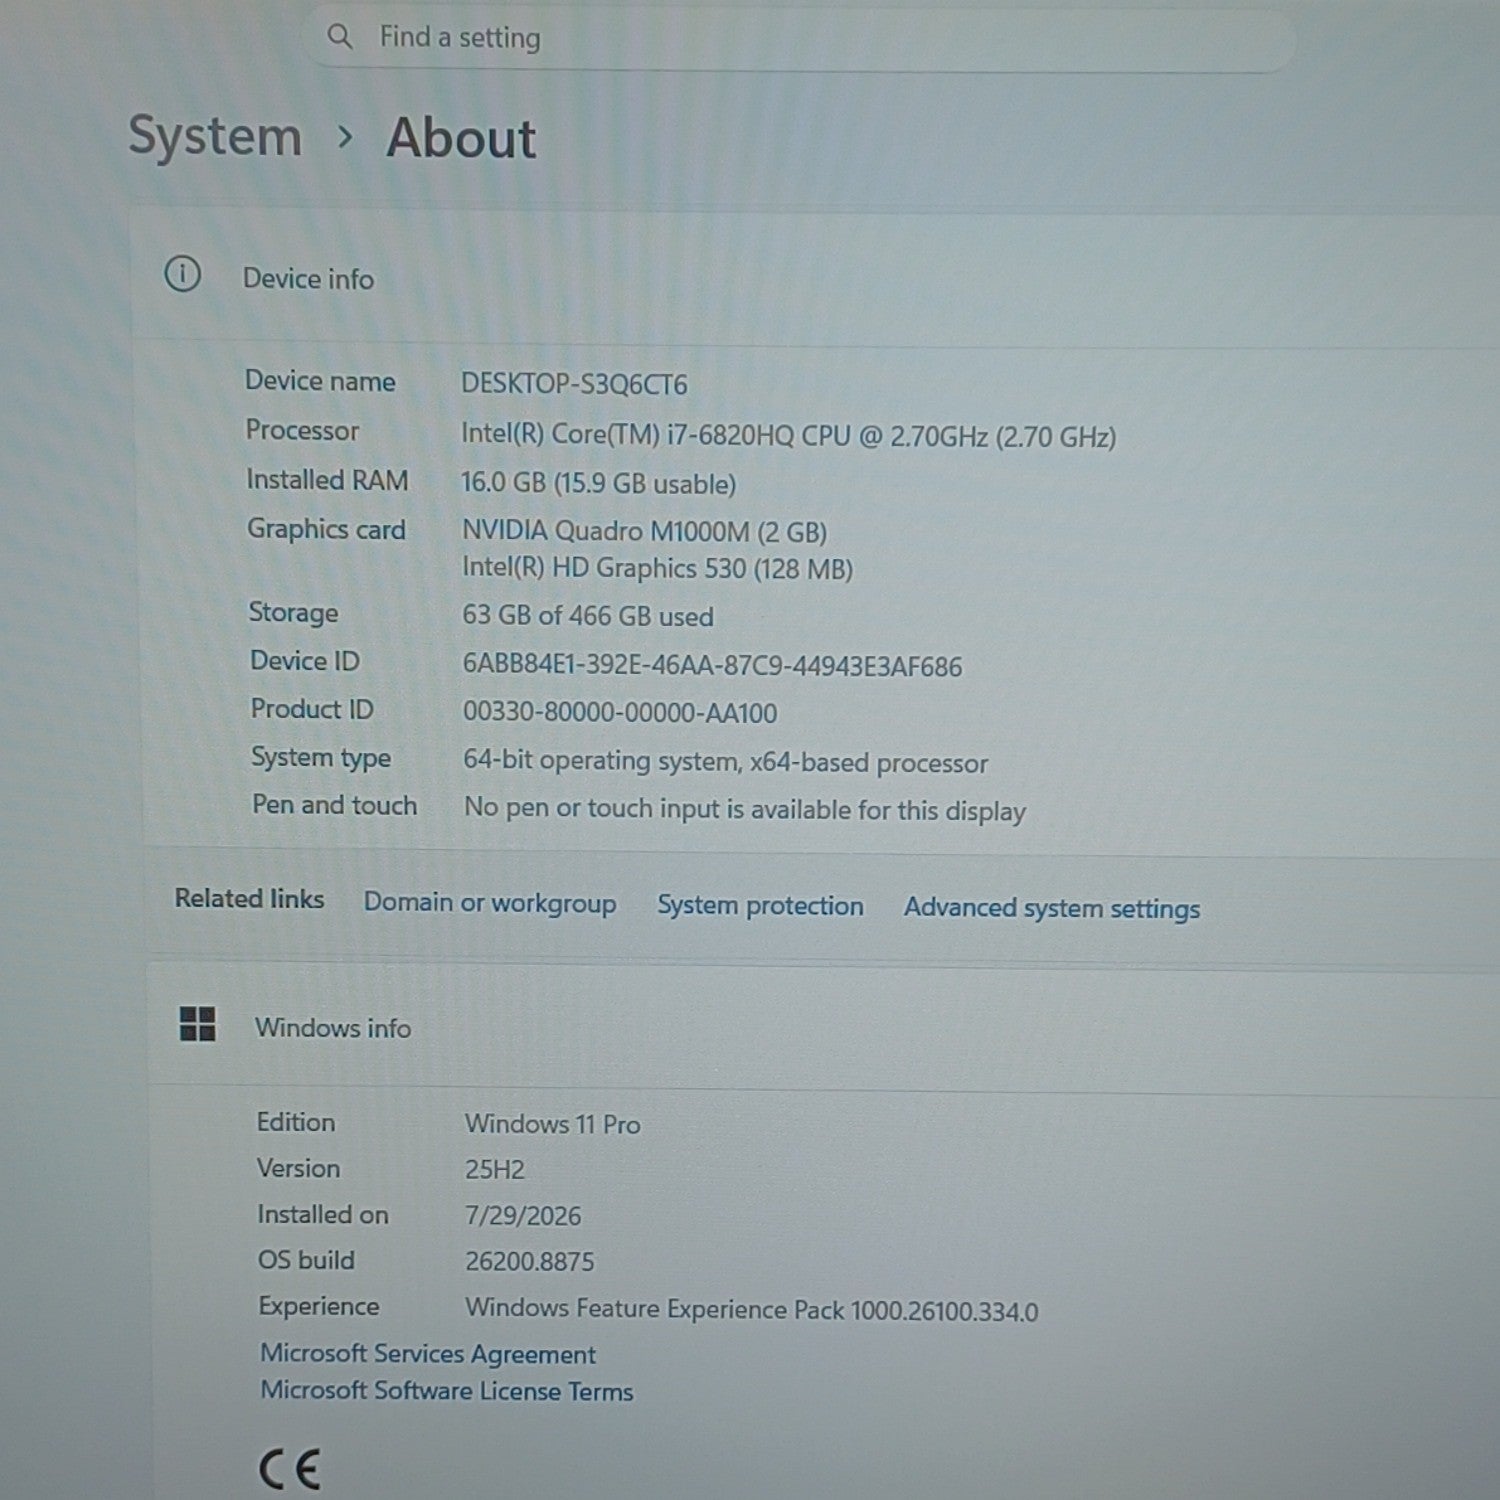Click the About page heading
The width and height of the screenshot is (1500, 1500).
461,137
